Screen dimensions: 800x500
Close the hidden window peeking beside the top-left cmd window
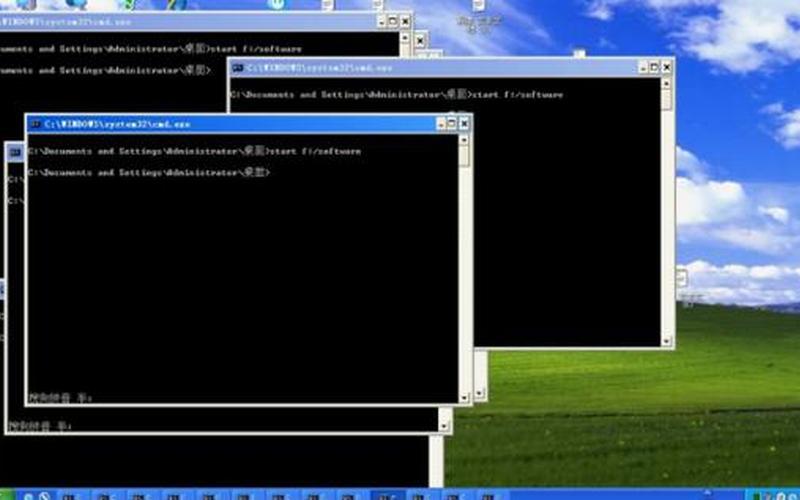[x=420, y=41]
